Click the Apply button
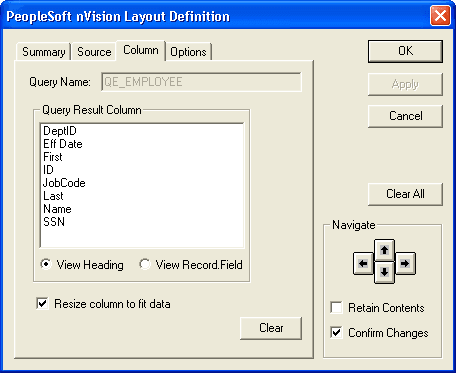 pos(405,84)
